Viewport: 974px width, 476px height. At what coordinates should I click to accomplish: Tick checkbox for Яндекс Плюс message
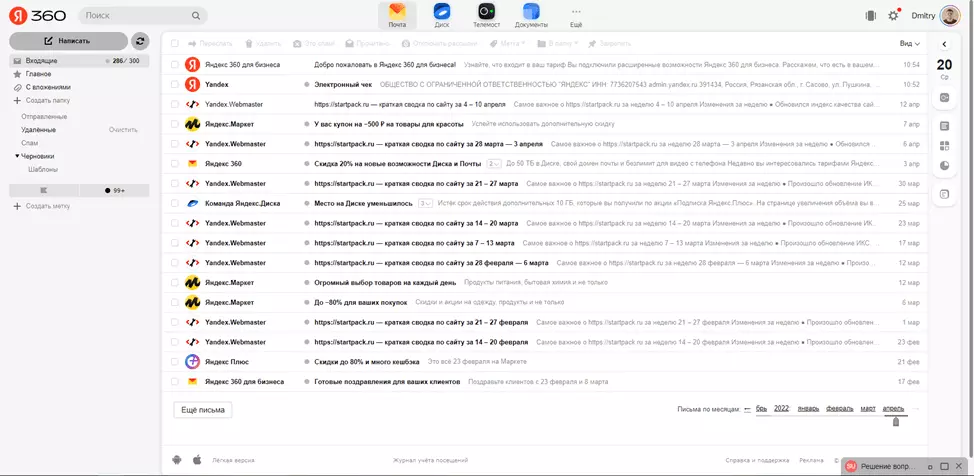[175, 362]
